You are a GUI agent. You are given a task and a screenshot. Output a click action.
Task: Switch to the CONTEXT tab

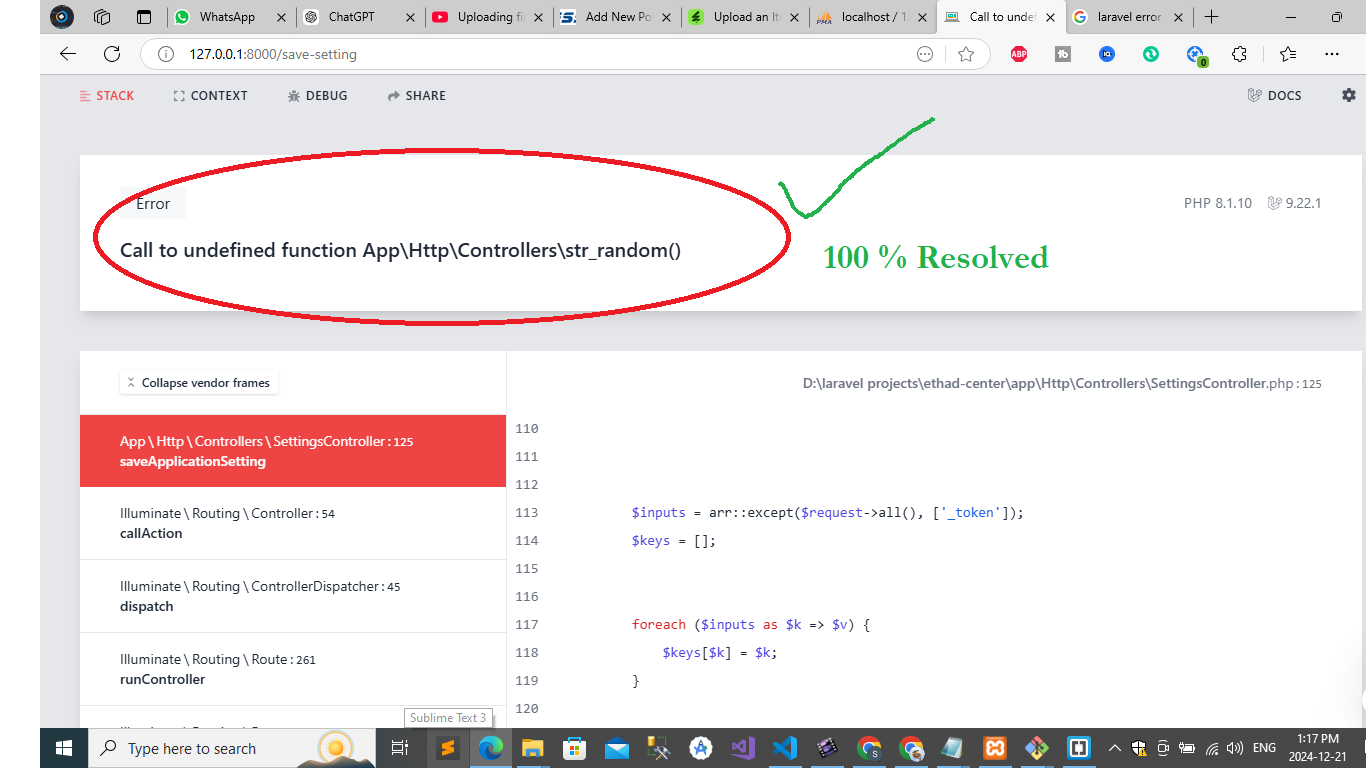210,96
